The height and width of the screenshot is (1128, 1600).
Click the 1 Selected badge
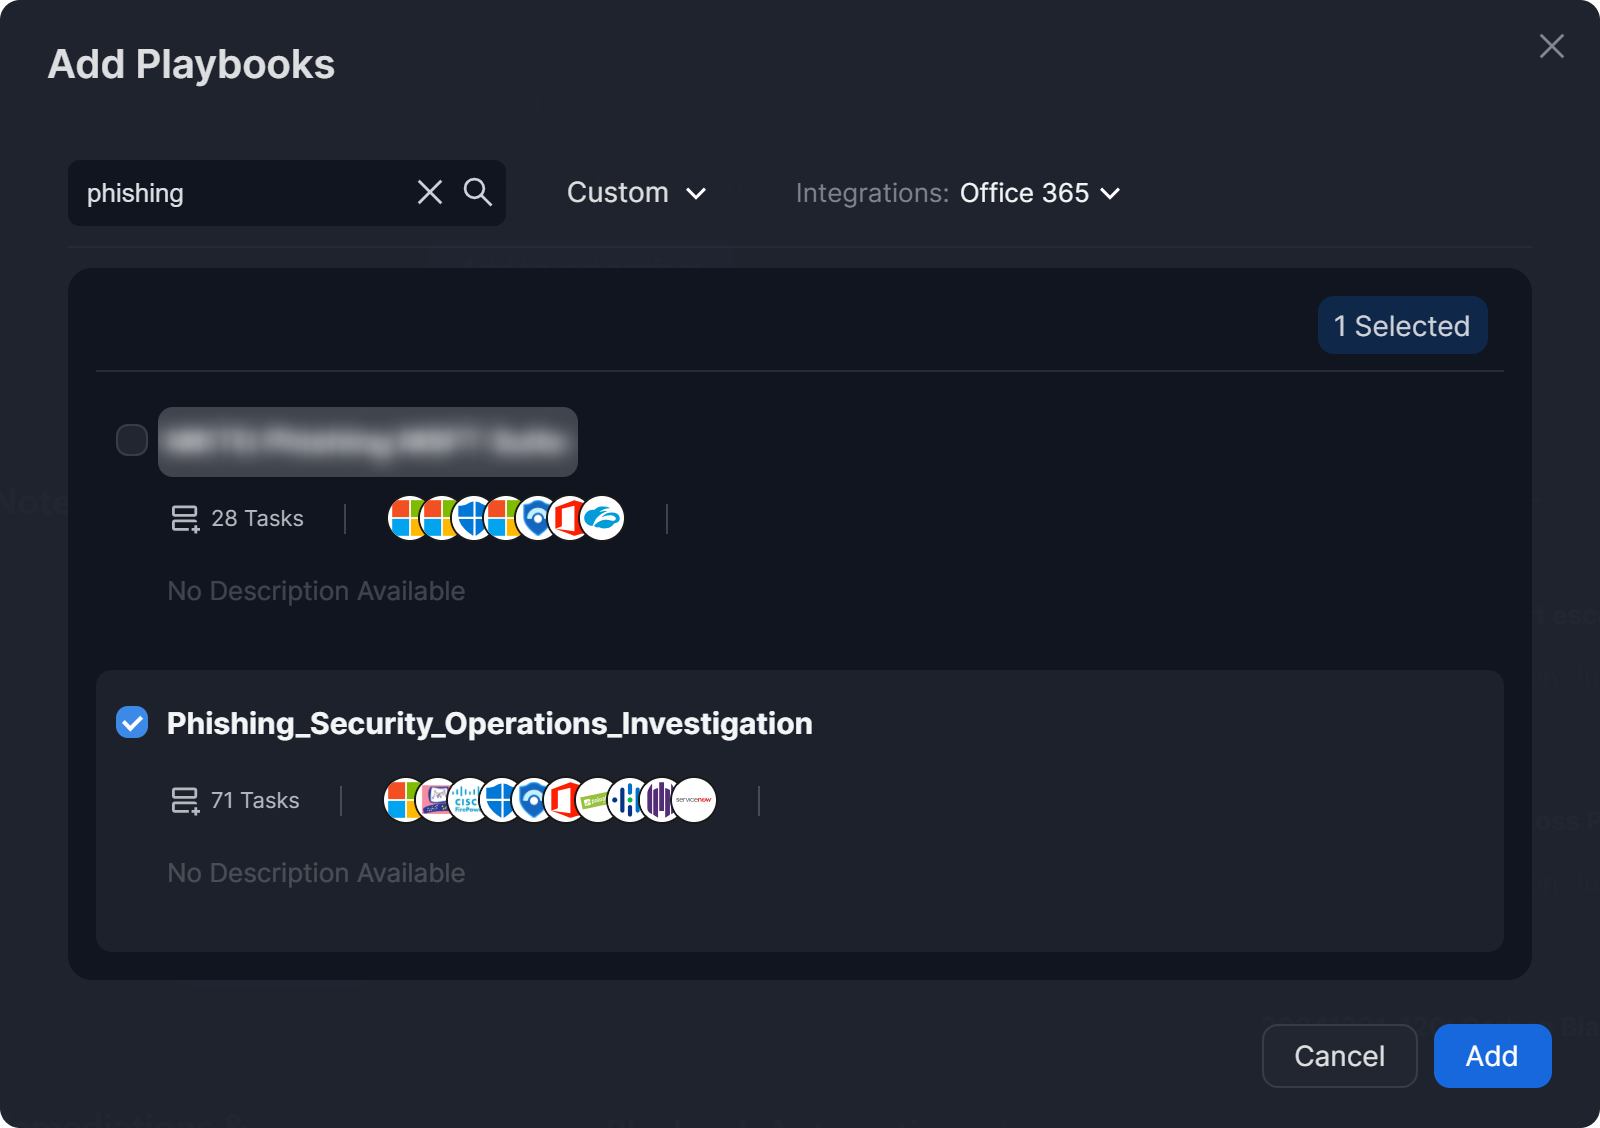1402,326
